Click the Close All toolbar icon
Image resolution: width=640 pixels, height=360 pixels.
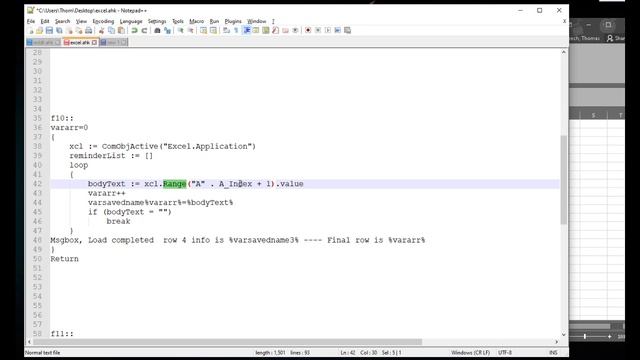point(79,31)
